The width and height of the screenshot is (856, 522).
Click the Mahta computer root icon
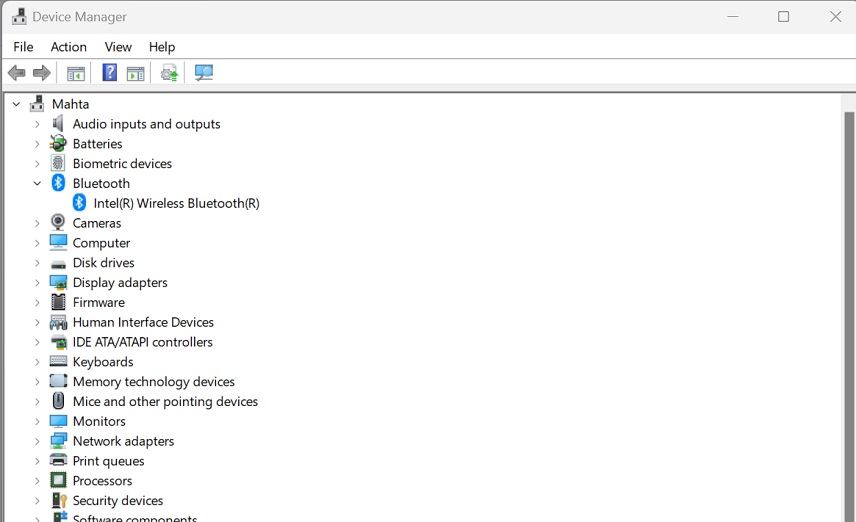37,104
